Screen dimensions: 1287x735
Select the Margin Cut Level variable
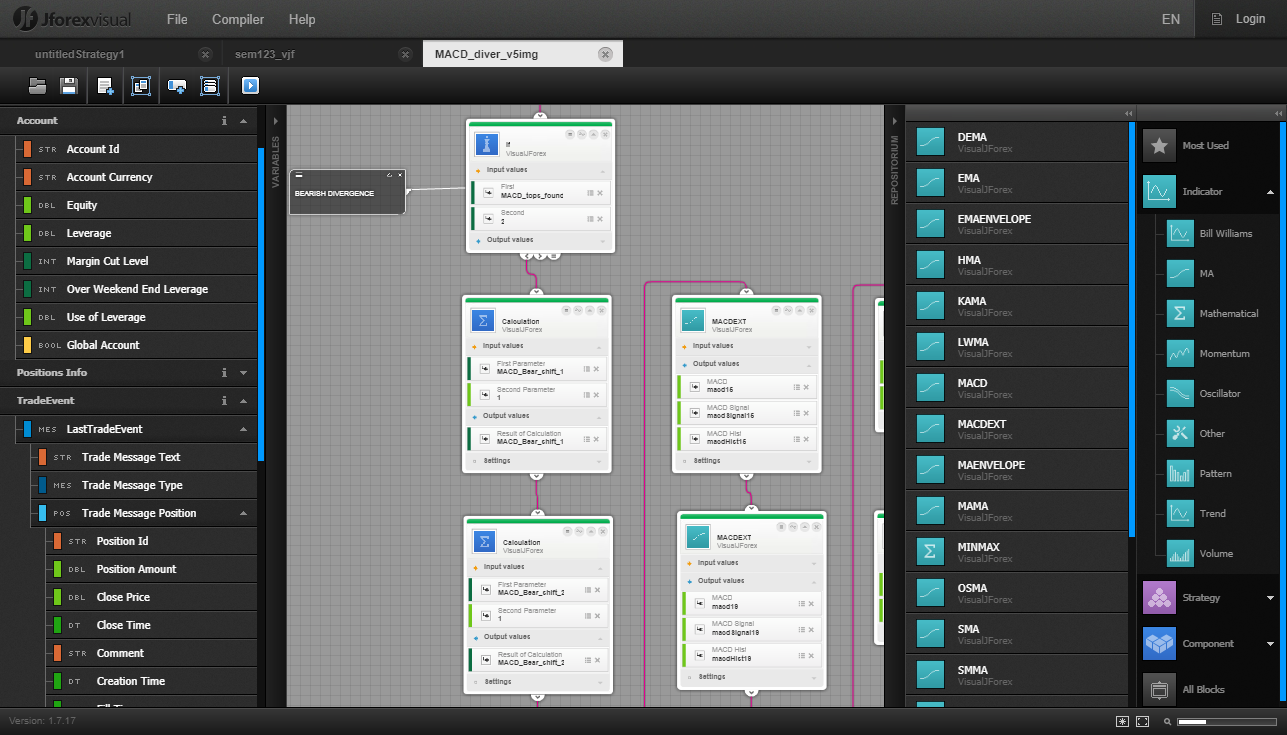(x=138, y=261)
